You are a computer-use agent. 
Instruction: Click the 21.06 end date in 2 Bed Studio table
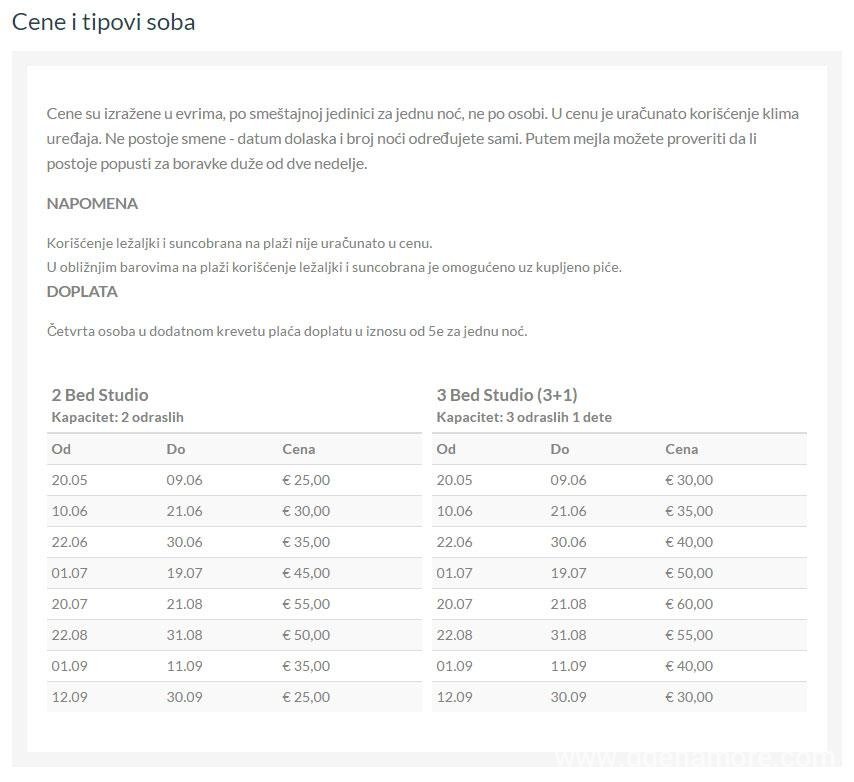click(184, 511)
